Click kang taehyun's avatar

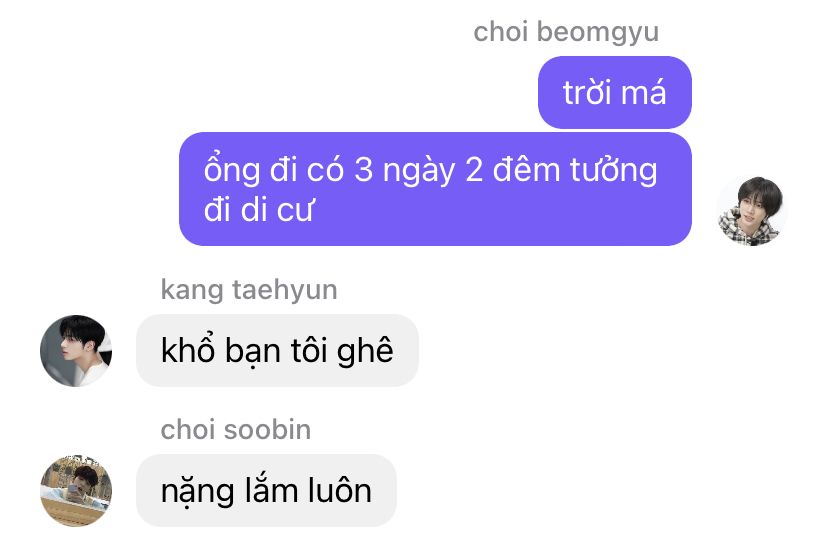click(x=76, y=351)
